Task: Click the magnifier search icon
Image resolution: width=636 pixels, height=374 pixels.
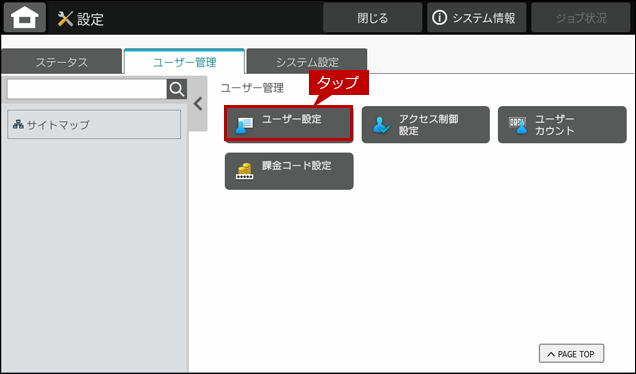Action: 177,89
